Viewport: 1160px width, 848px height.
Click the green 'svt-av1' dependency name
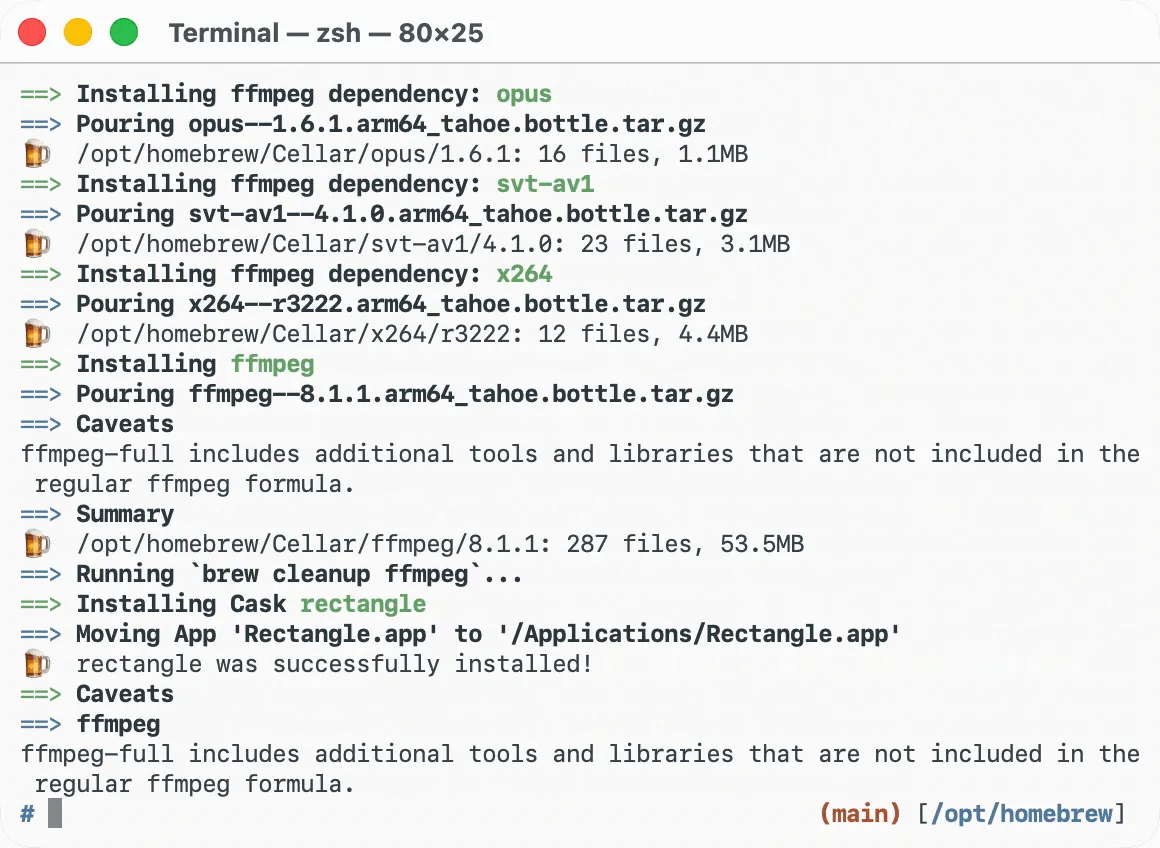(544, 184)
